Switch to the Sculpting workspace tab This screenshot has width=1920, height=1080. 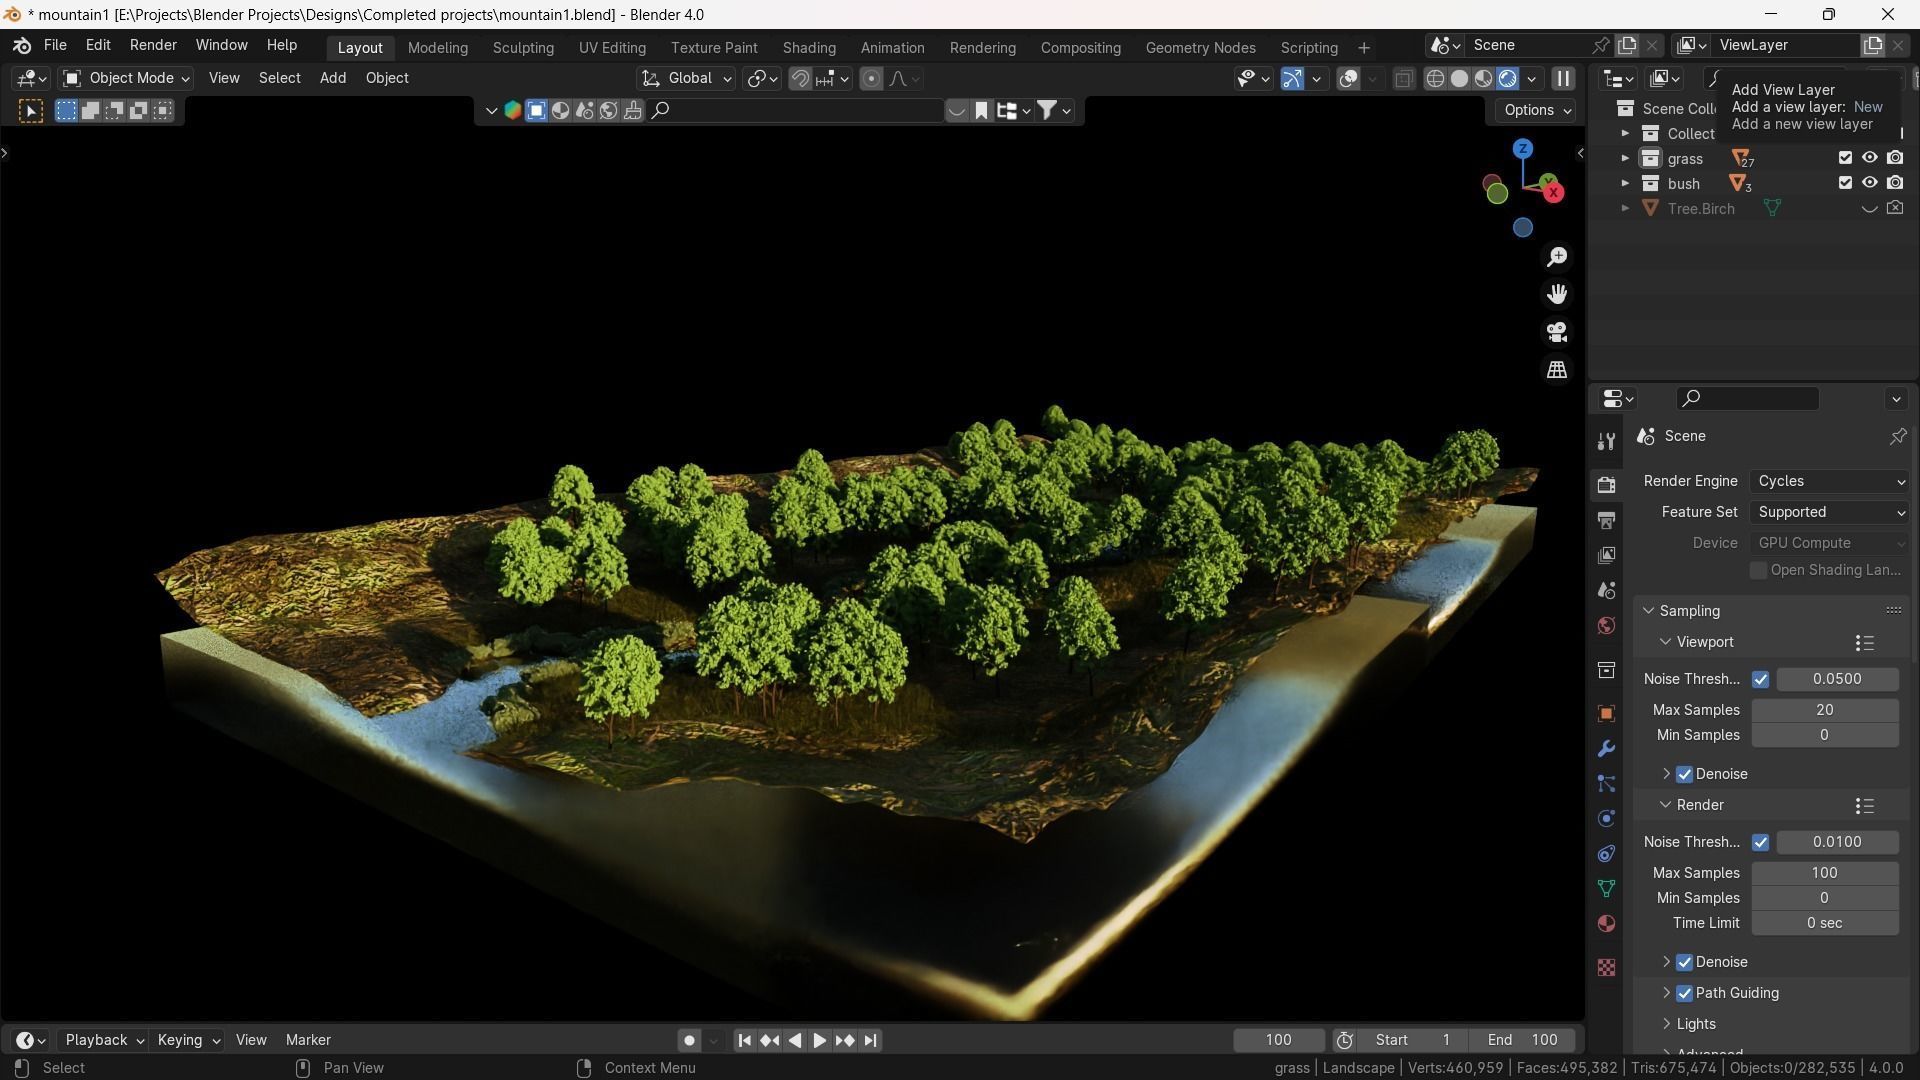[x=523, y=47]
